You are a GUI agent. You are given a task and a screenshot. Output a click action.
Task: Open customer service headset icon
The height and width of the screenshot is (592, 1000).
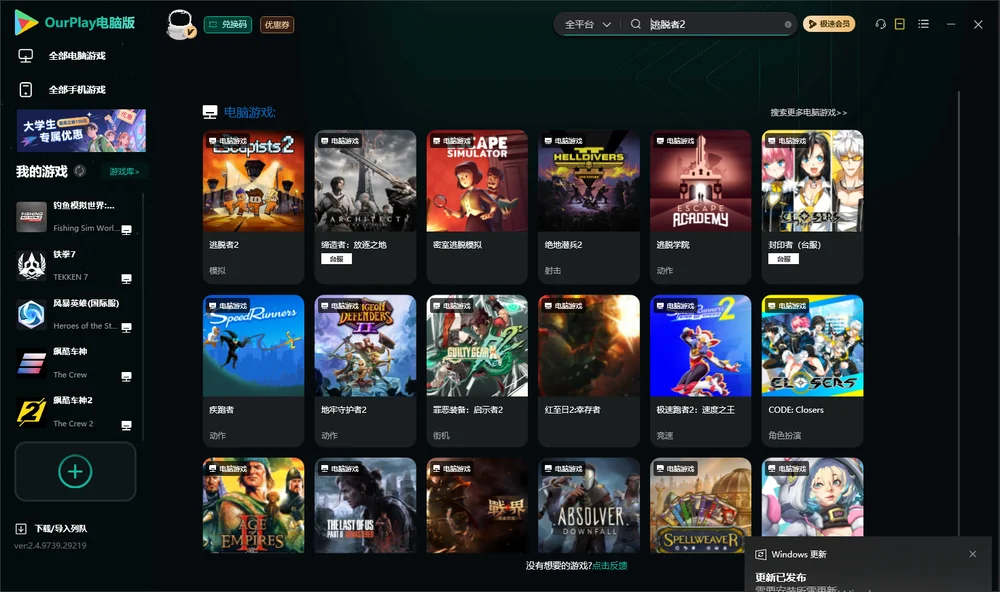coord(880,24)
